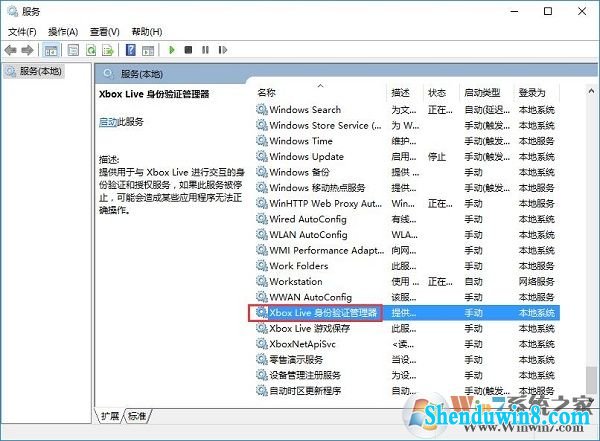Restart the service with restart icon
The image size is (600, 441).
(223, 50)
